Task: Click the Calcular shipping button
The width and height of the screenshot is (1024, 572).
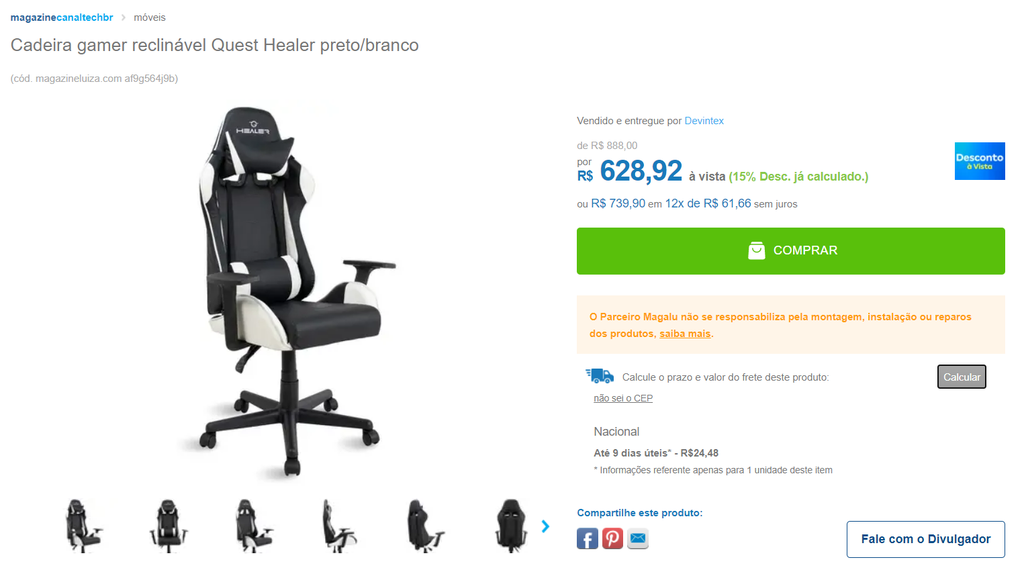Action: coord(961,377)
